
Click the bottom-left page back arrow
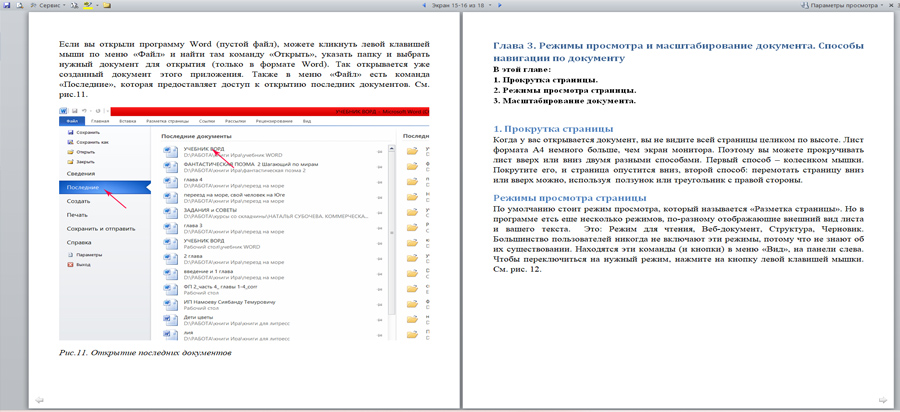tap(38, 400)
